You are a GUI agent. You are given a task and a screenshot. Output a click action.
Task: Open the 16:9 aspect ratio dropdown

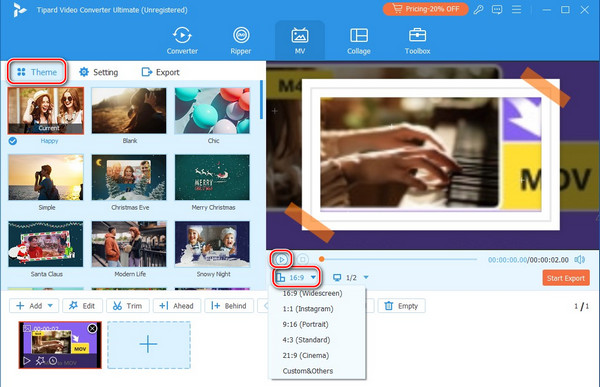pos(297,278)
